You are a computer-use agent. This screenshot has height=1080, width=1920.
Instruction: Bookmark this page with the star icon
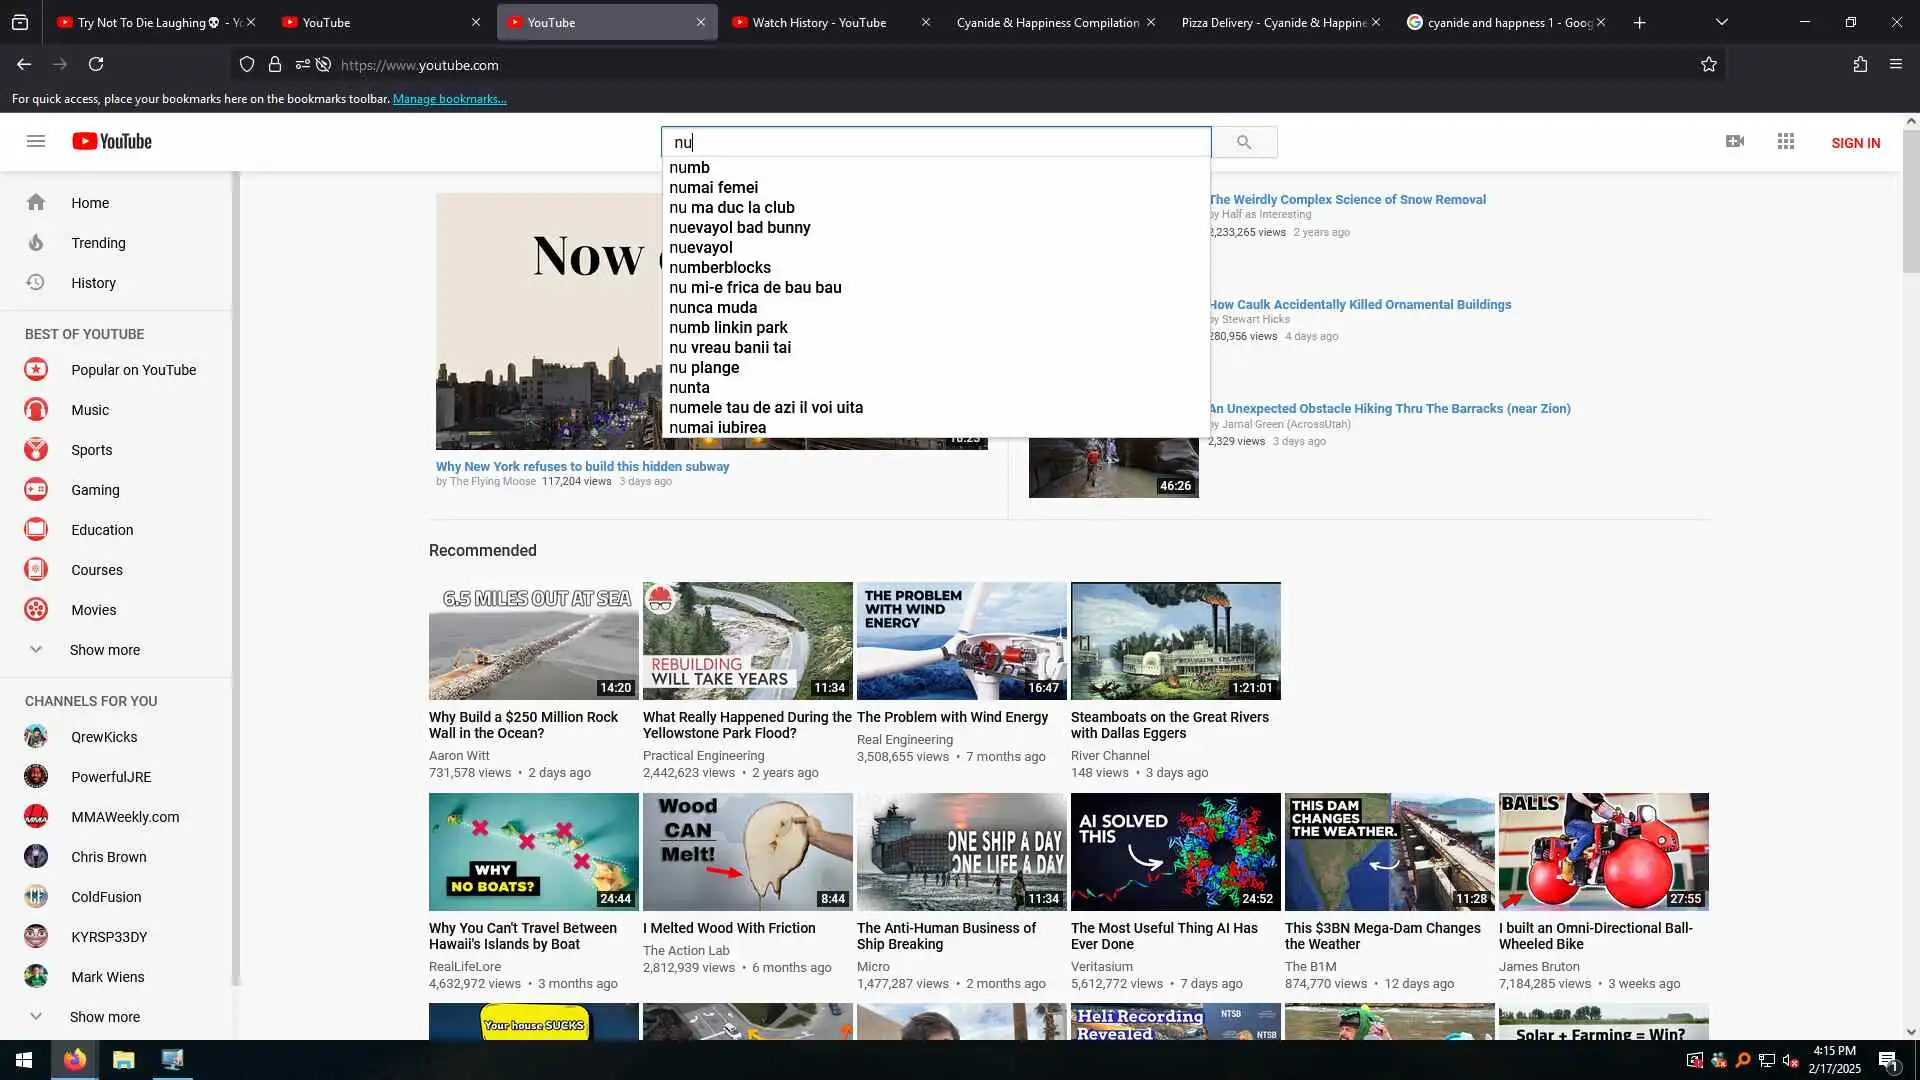tap(1709, 65)
